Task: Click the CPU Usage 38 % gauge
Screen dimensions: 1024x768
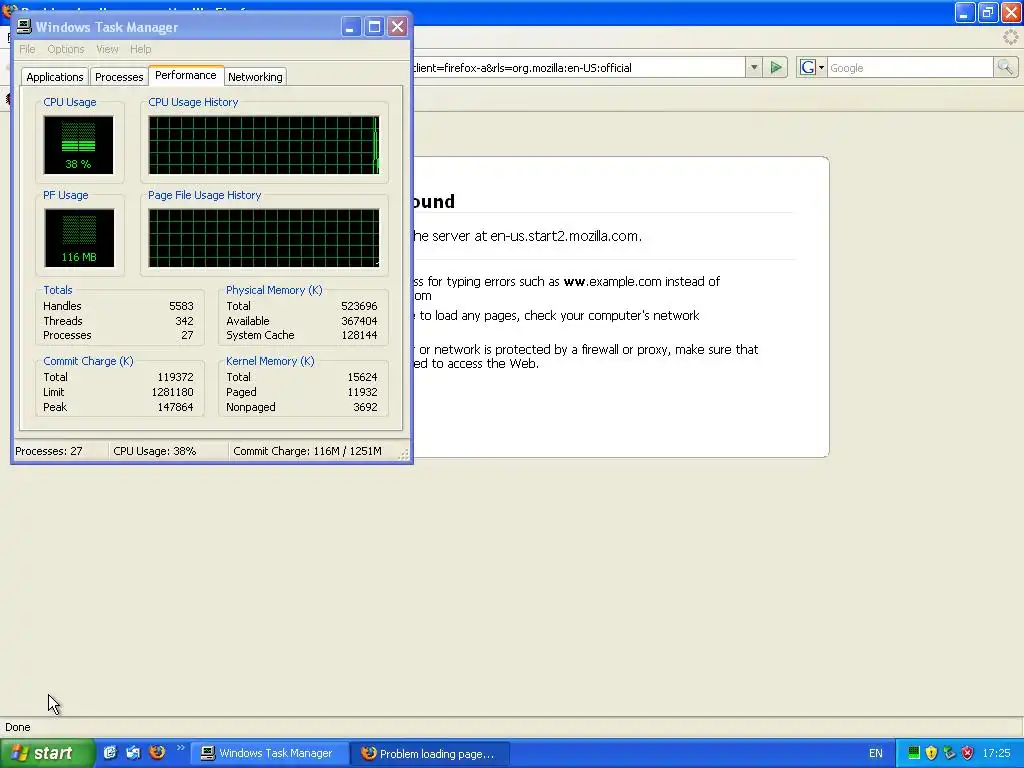Action: pyautogui.click(x=78, y=145)
